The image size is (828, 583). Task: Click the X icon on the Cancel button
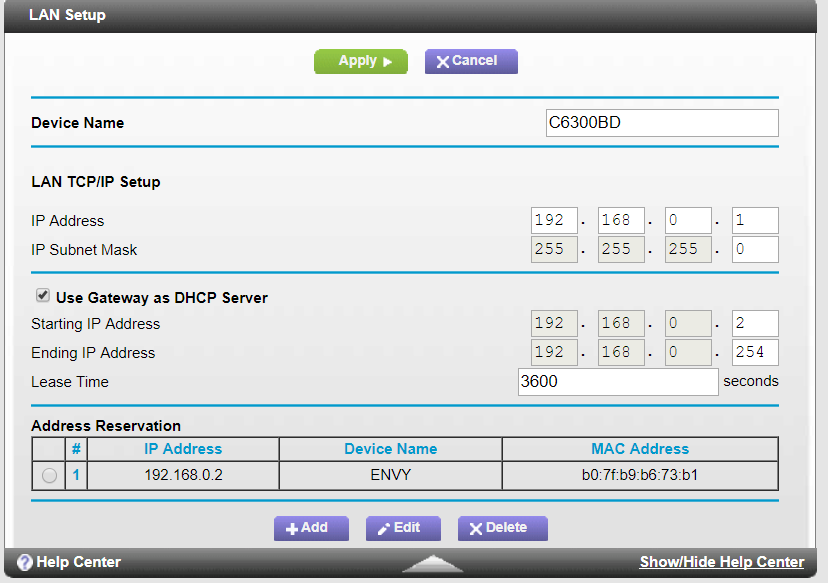(441, 61)
